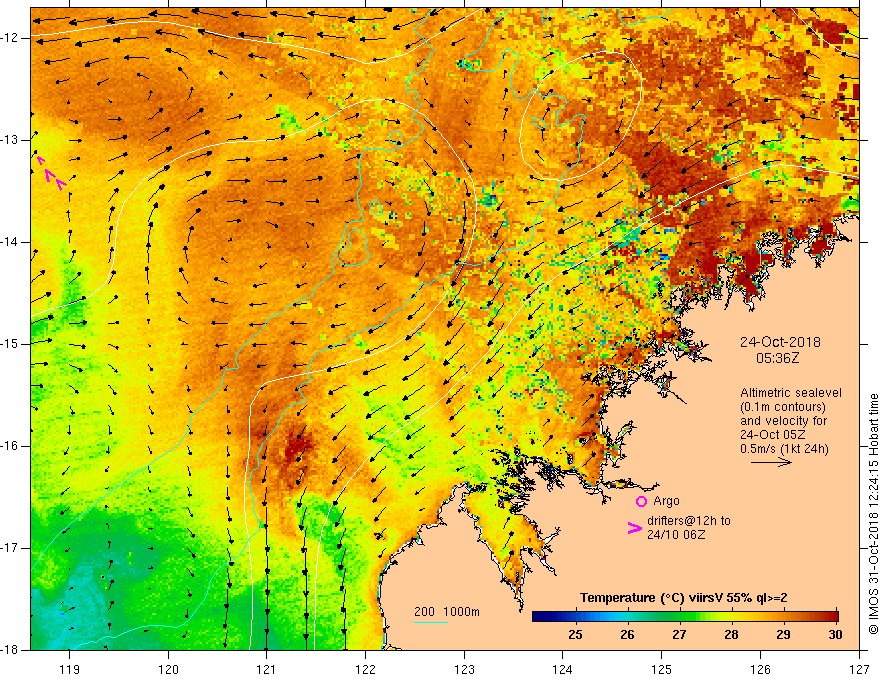
Task: Click the longitude axis label 121
Action: pyautogui.click(x=267, y=669)
